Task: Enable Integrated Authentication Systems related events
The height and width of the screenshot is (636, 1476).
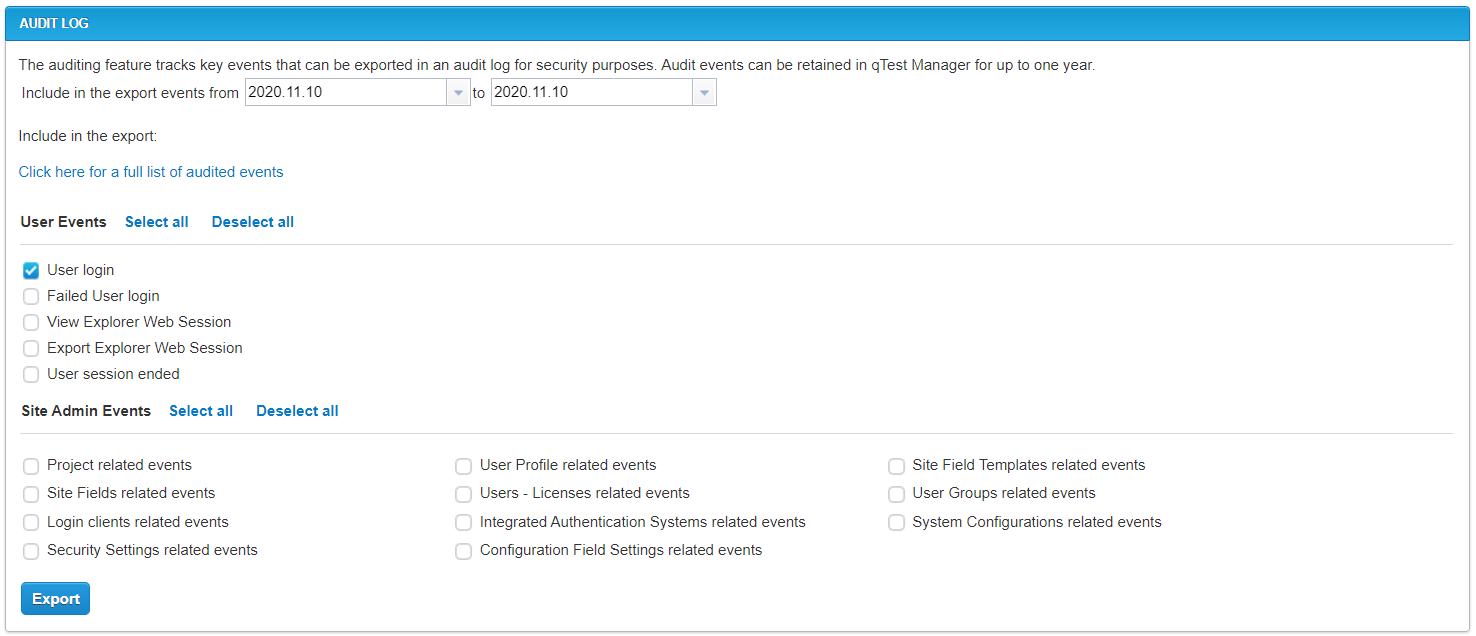Action: click(x=463, y=522)
